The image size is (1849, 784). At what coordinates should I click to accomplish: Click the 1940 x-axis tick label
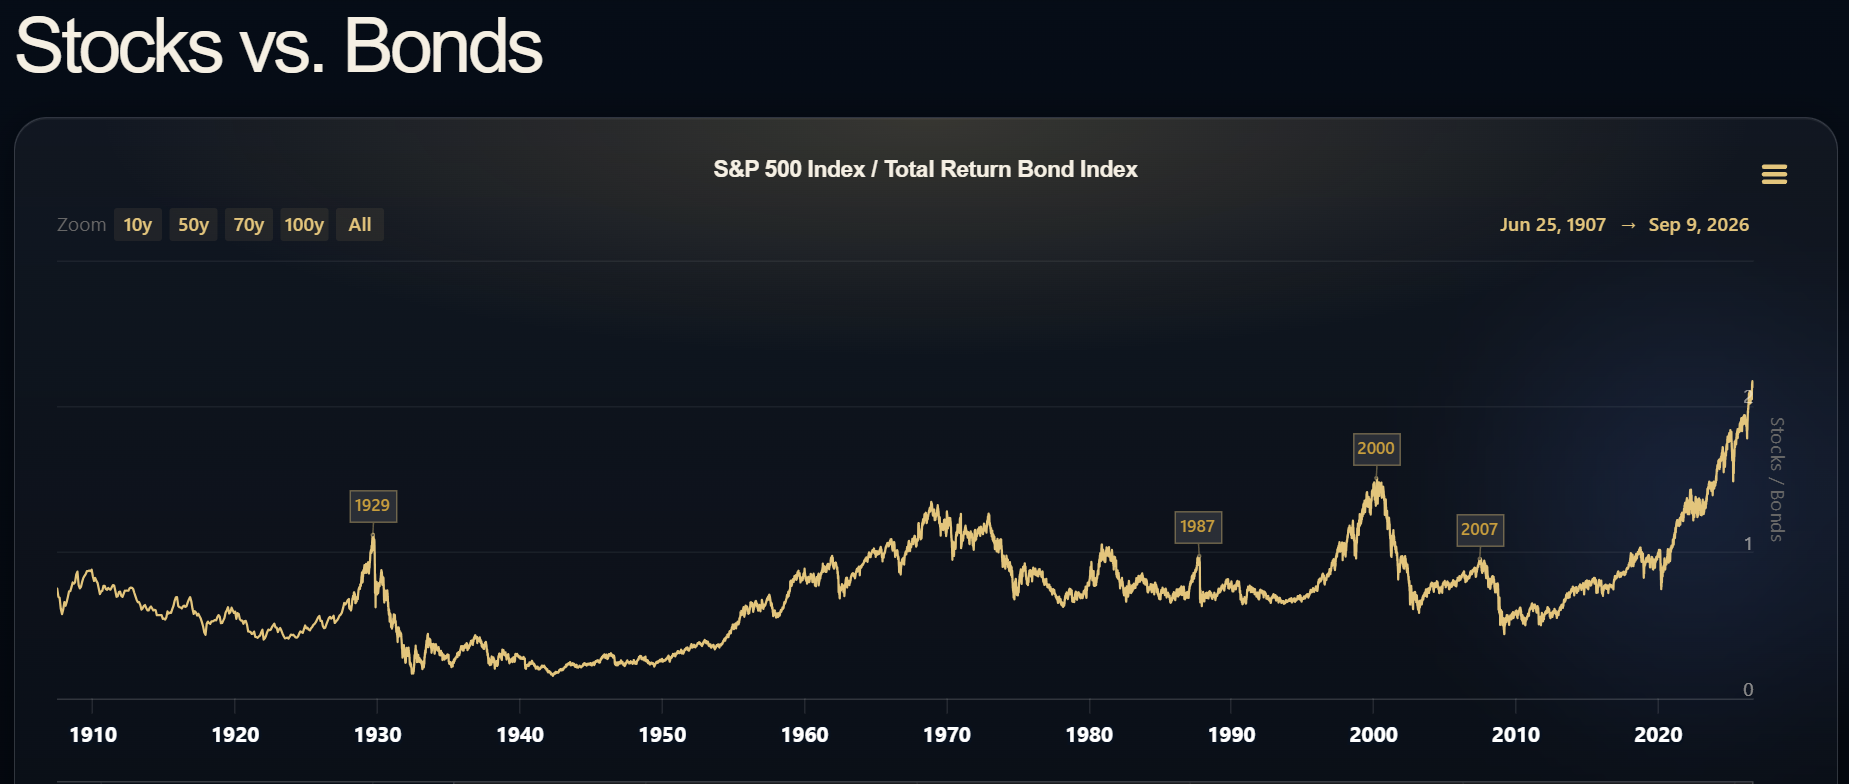pyautogui.click(x=520, y=735)
